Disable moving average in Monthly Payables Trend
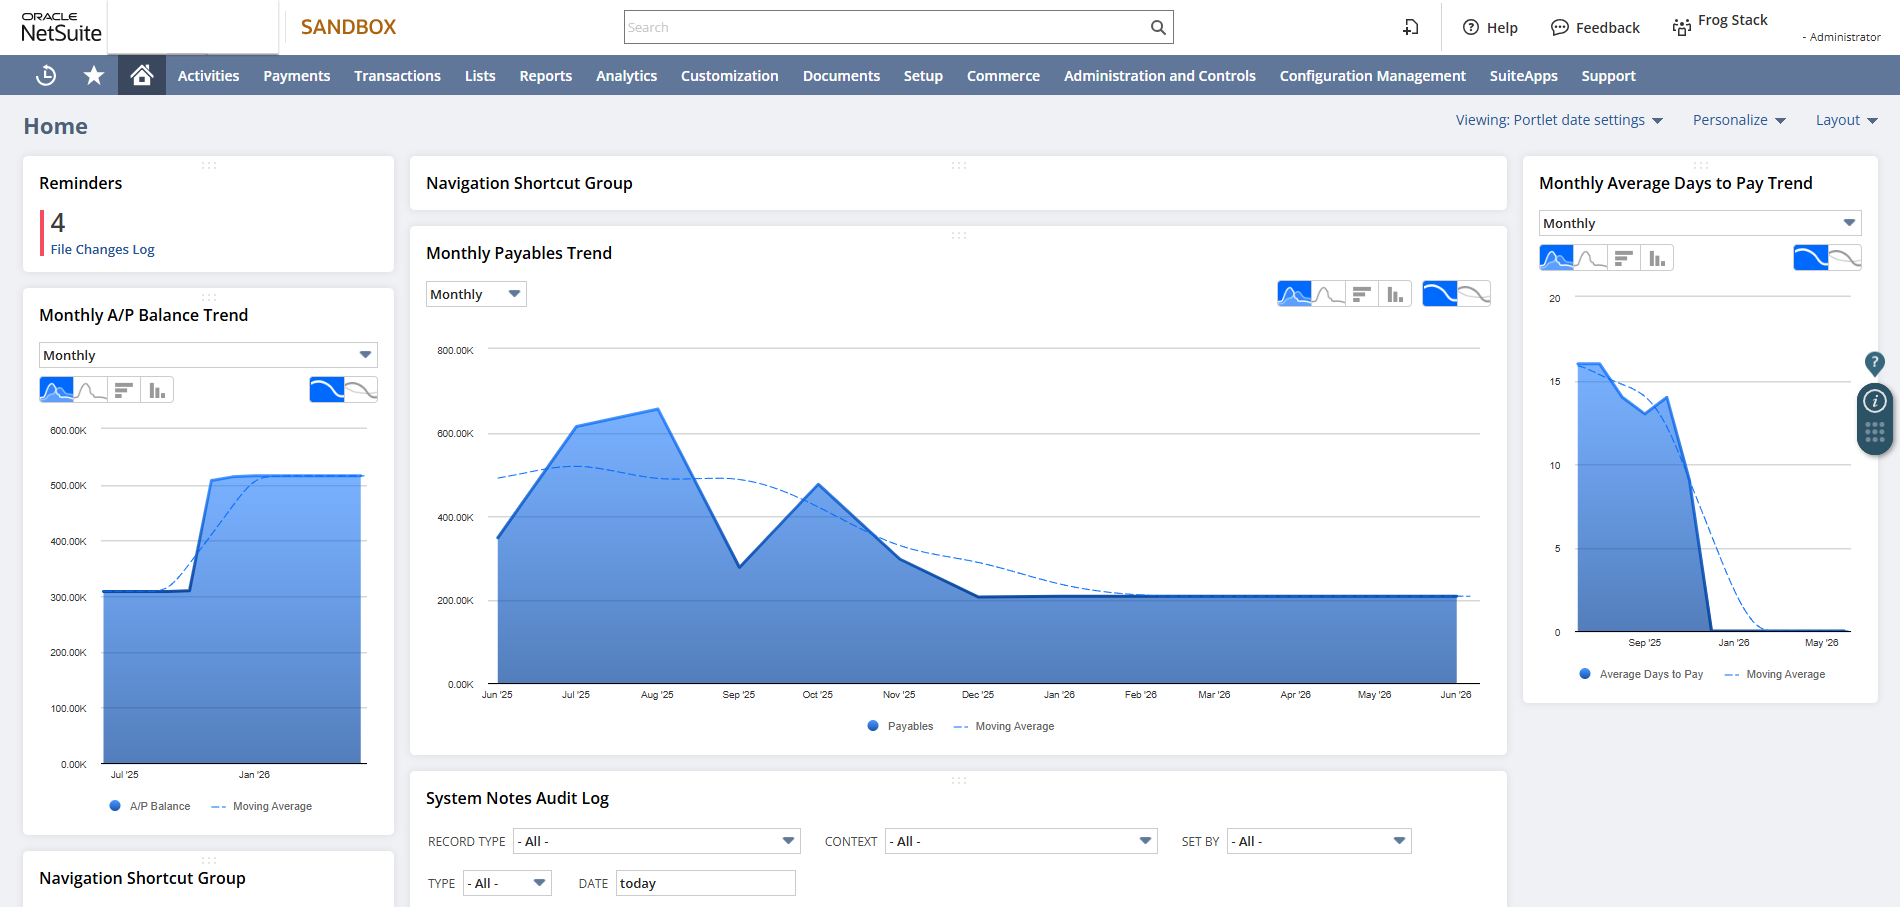Viewport: 1900px width, 907px height. 1474,293
